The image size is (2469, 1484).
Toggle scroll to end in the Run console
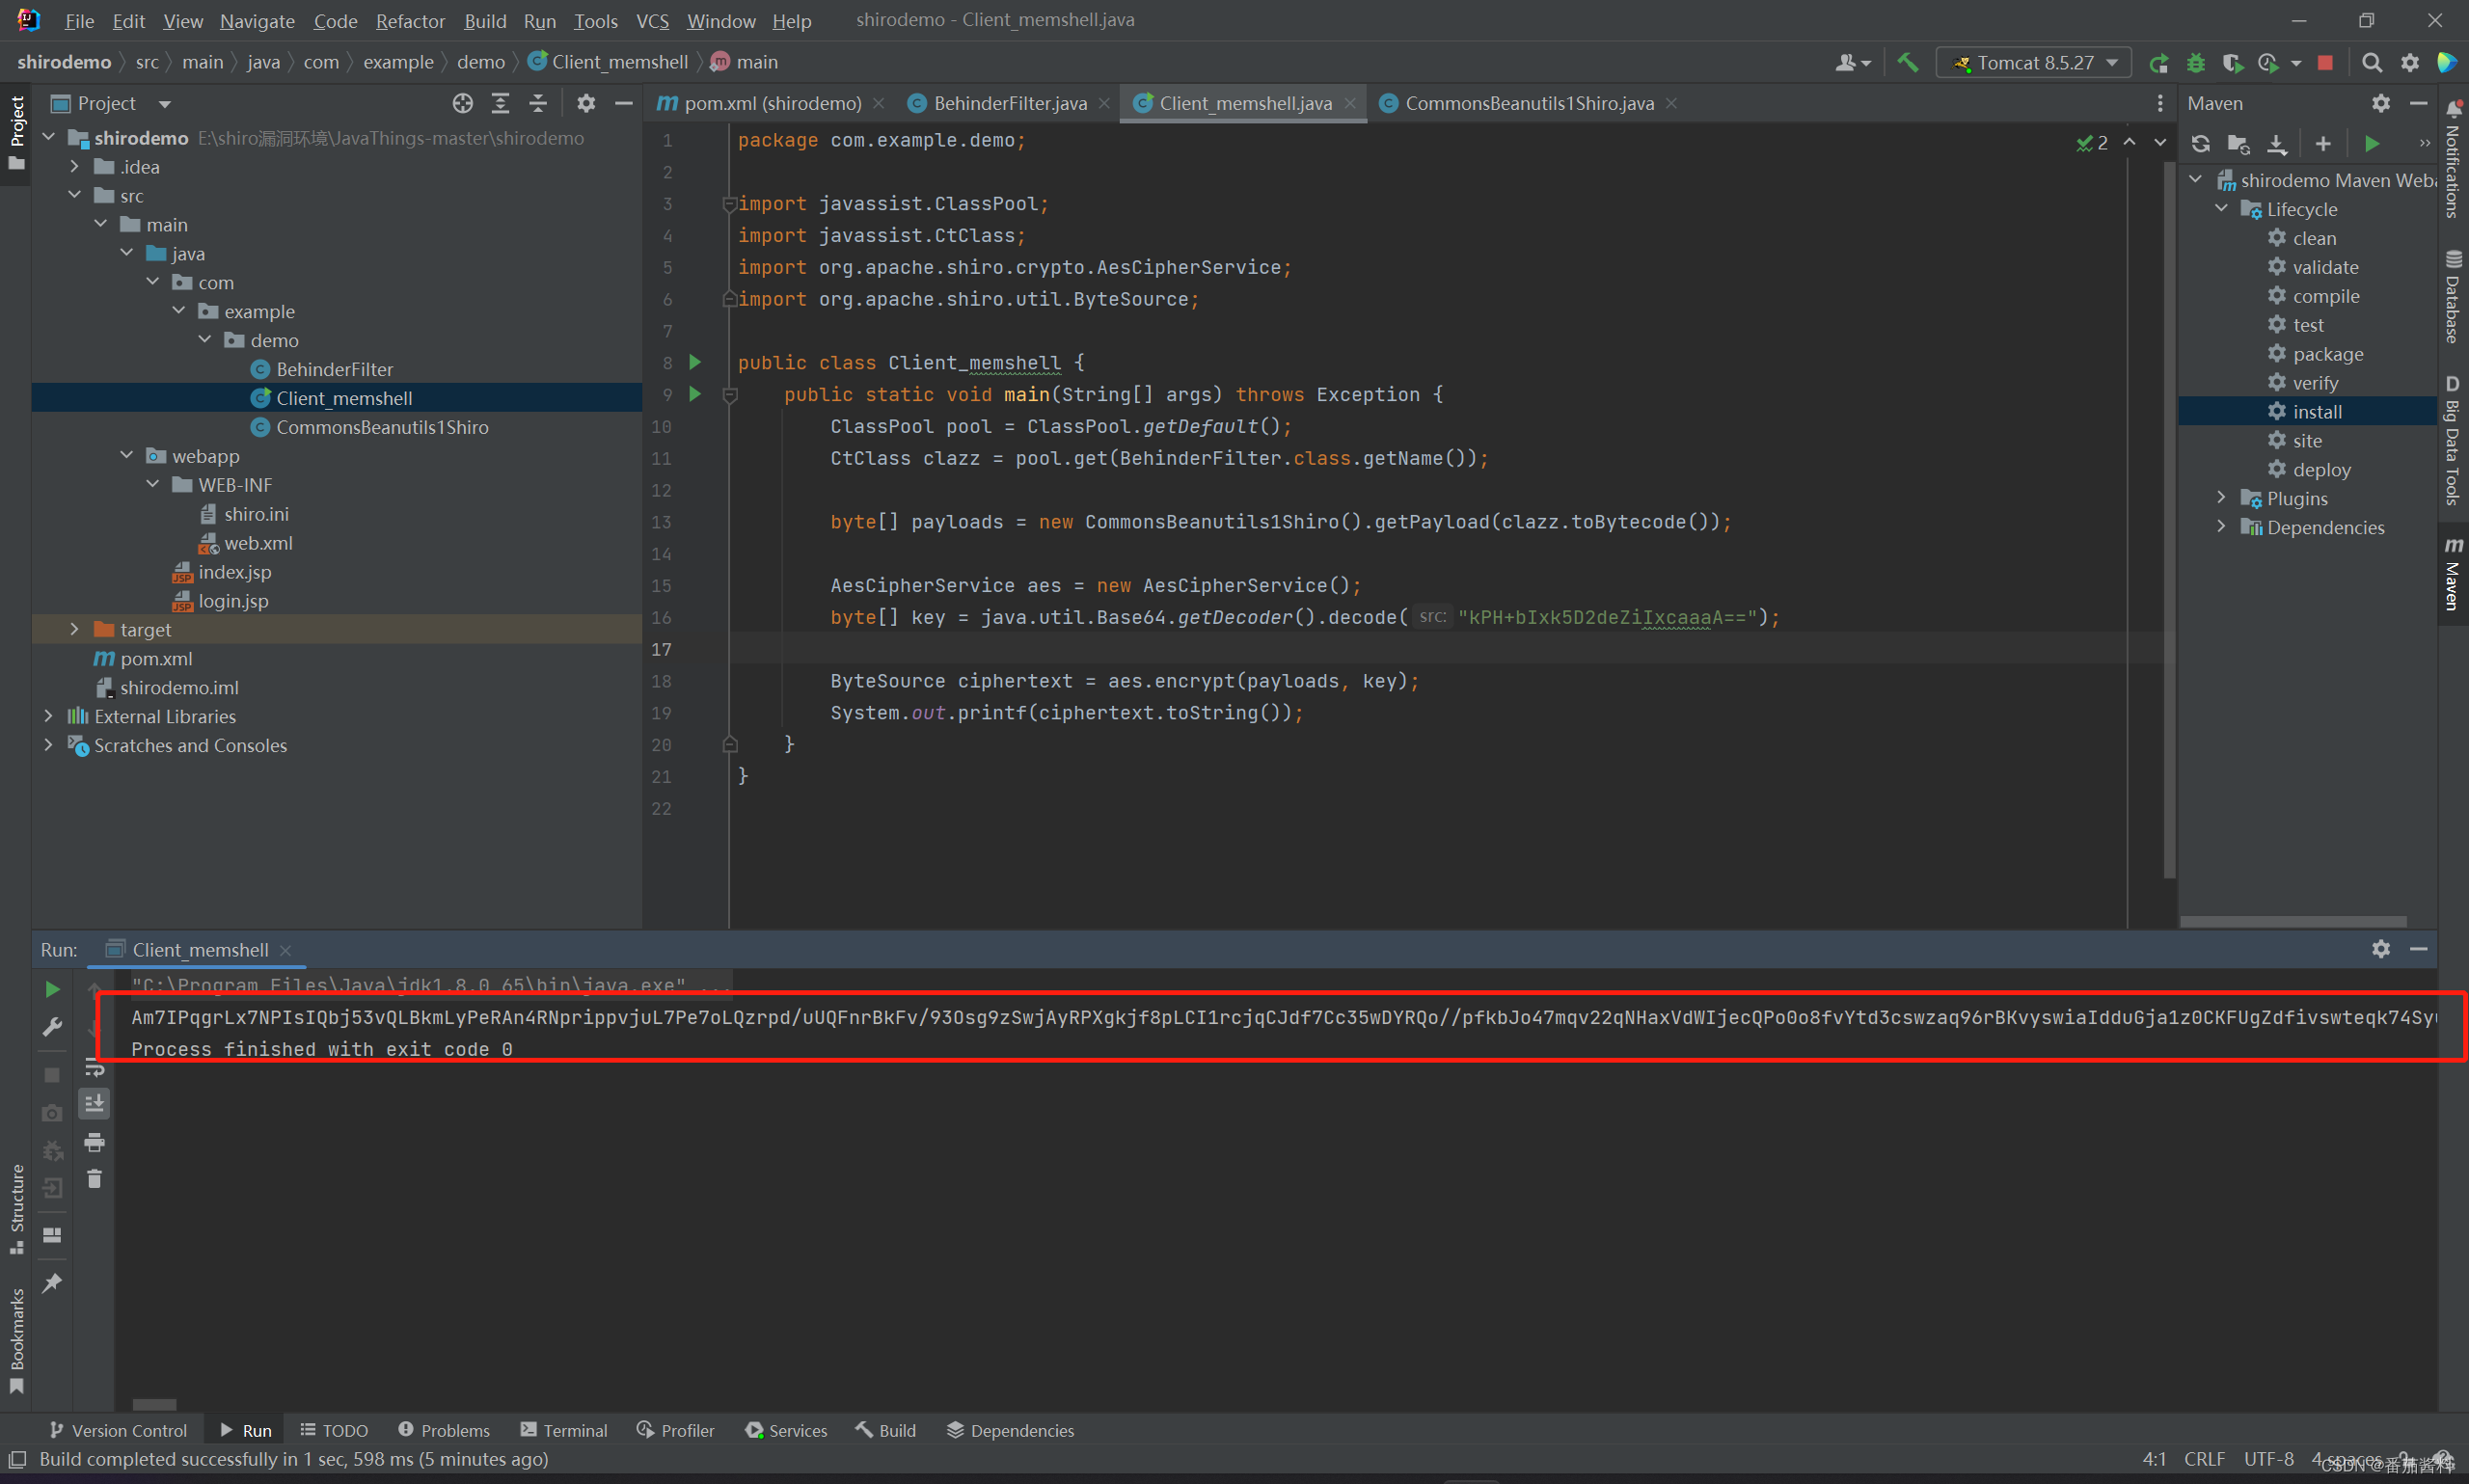[95, 1104]
